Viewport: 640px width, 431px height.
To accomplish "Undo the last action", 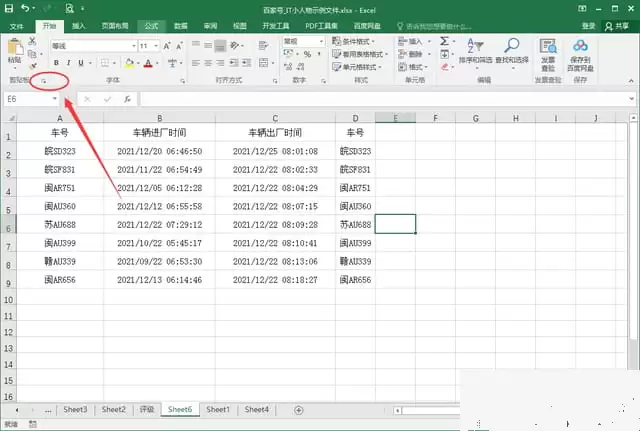I will click(x=25, y=8).
